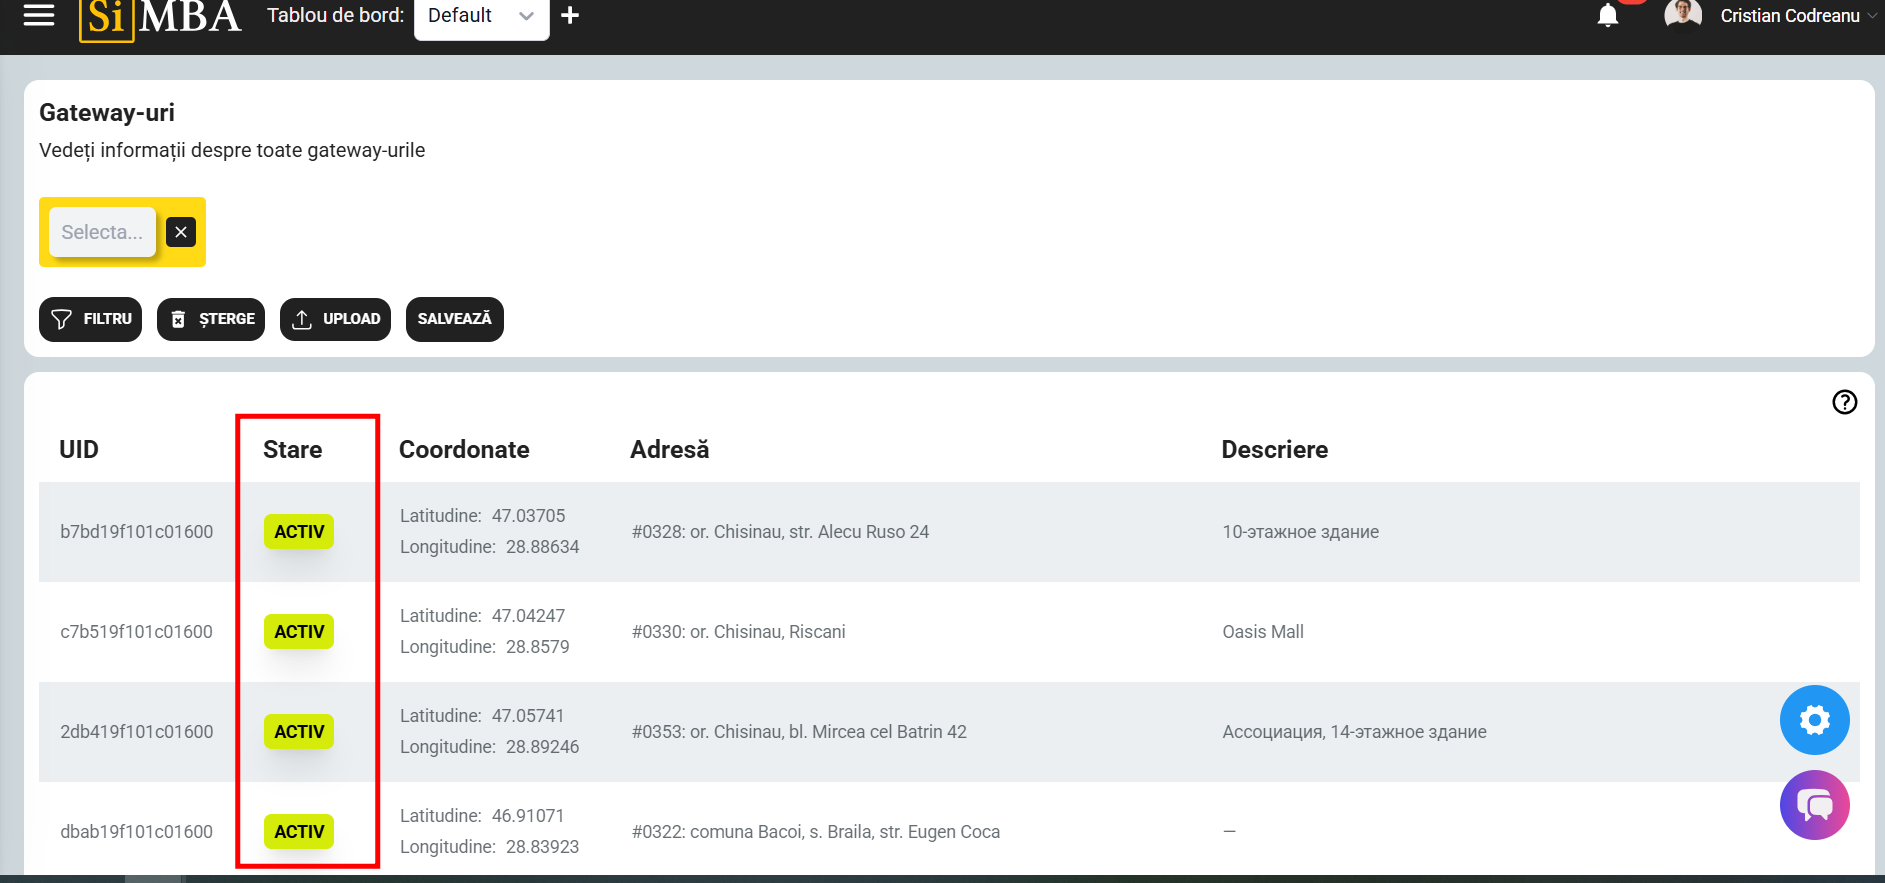Screen dimensions: 1885x883
Task: Click the SiMBA logo
Action: coord(160,17)
